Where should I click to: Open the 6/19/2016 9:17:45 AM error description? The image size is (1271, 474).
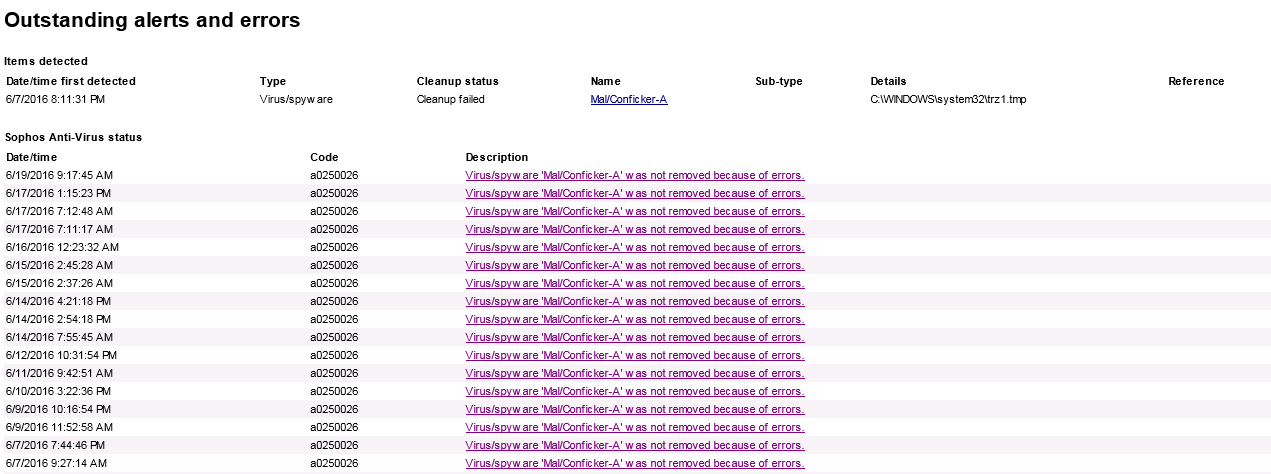point(635,175)
